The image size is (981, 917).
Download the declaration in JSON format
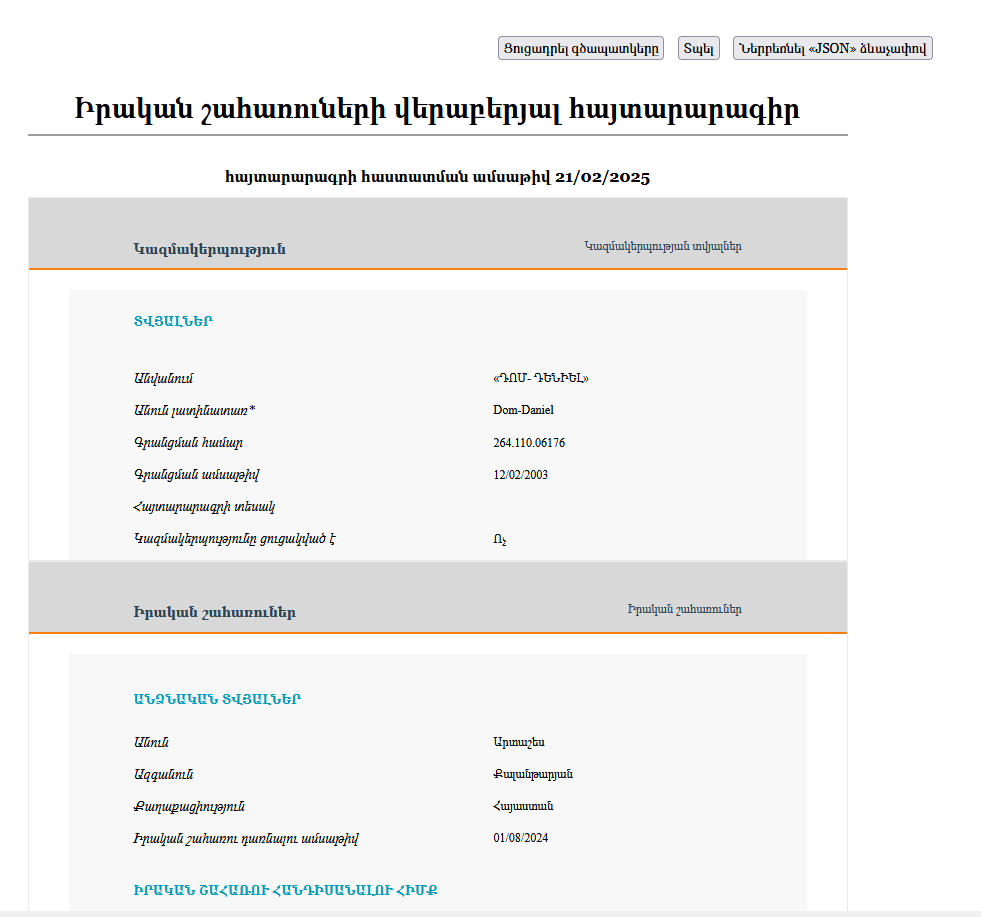pos(832,48)
